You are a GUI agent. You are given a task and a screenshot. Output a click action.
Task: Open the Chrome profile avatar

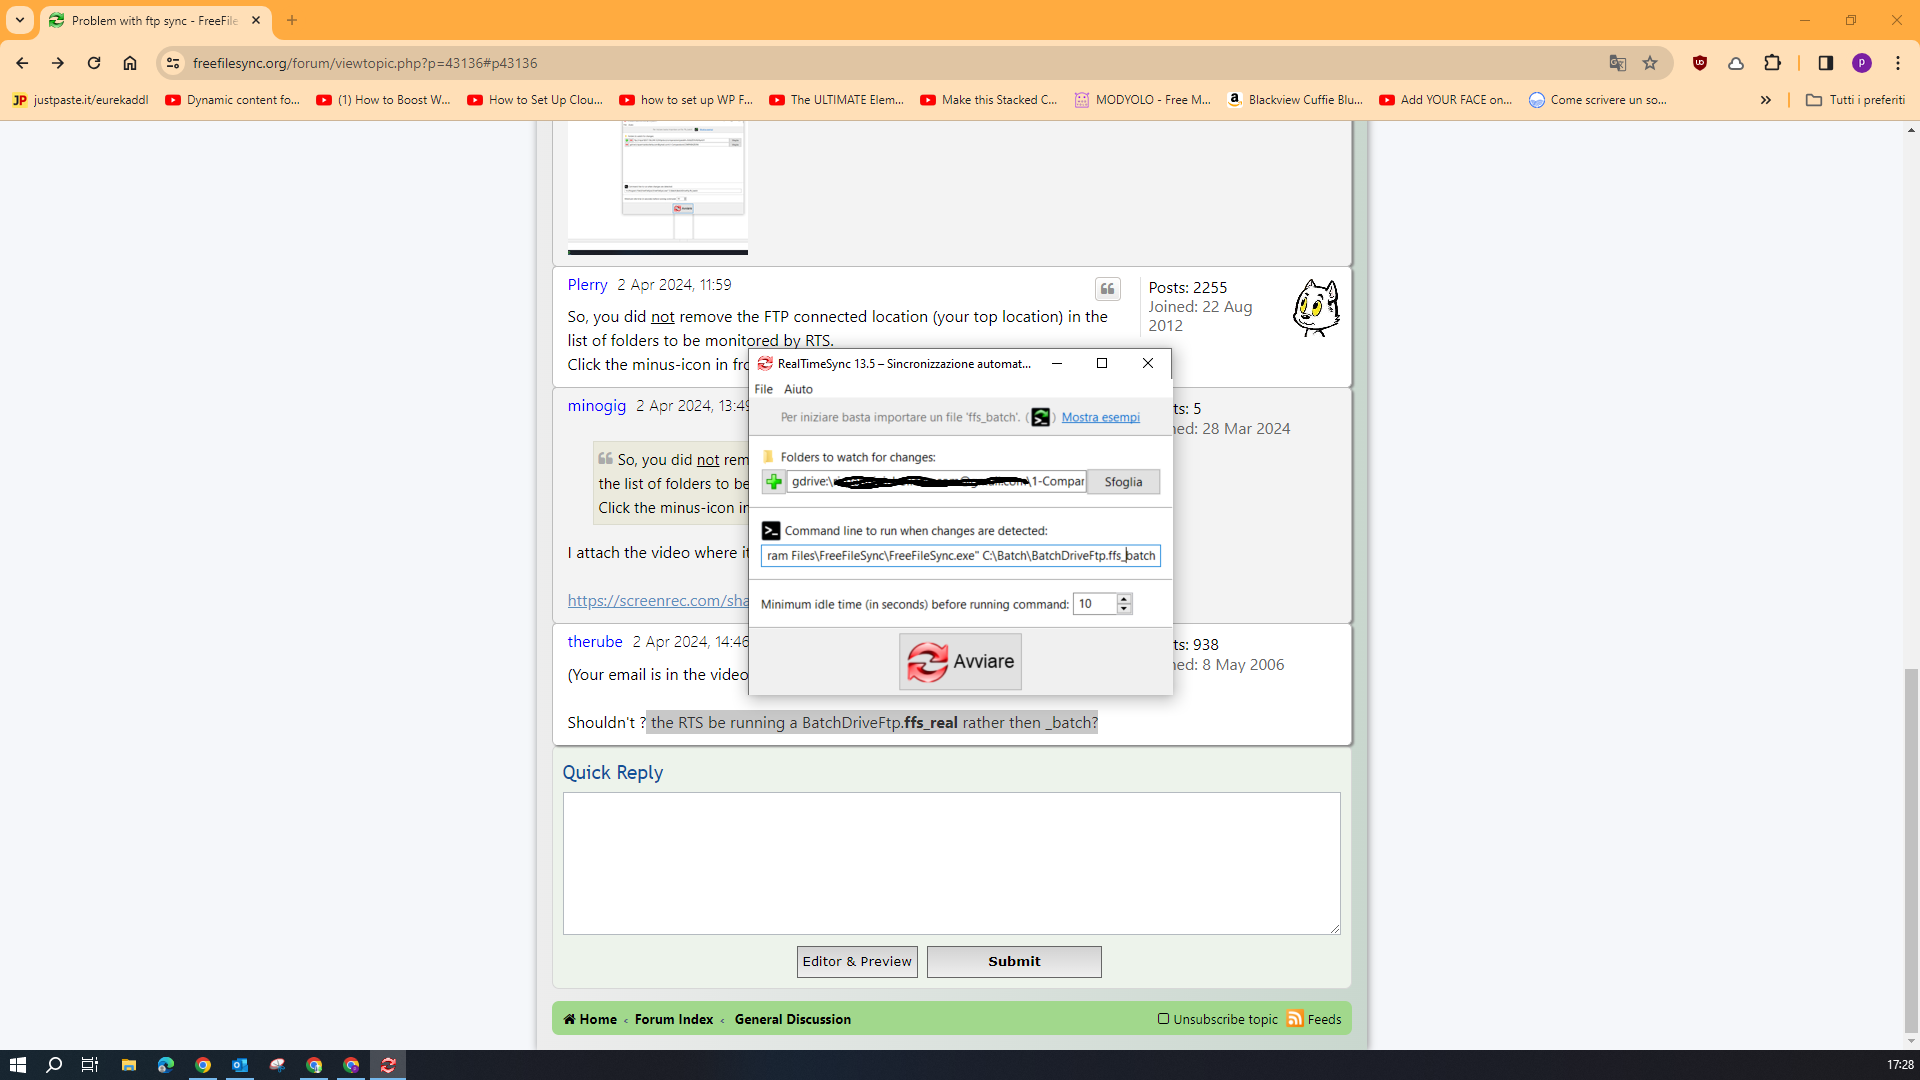coord(1862,63)
